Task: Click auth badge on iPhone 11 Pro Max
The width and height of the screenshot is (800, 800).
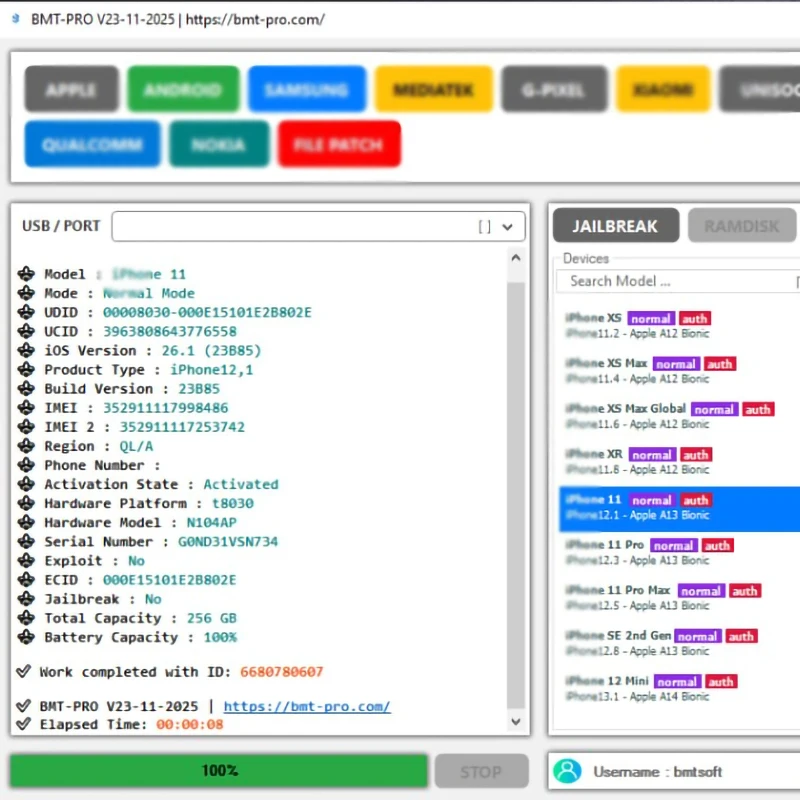Action: (745, 591)
